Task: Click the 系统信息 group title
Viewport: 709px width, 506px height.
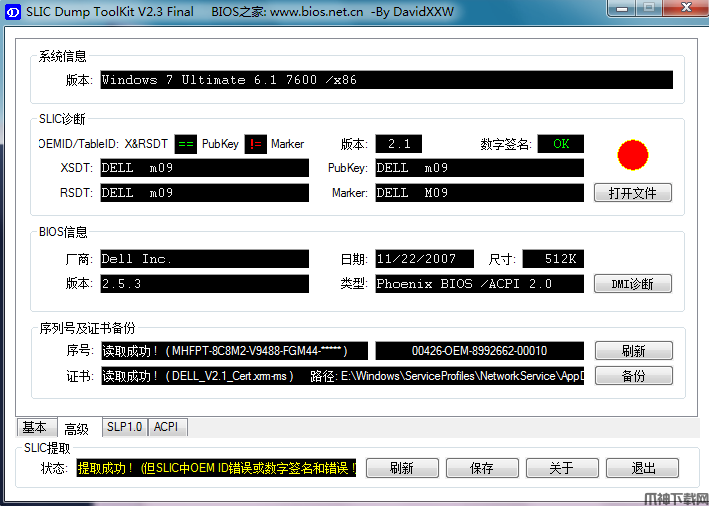Action: [x=62, y=56]
